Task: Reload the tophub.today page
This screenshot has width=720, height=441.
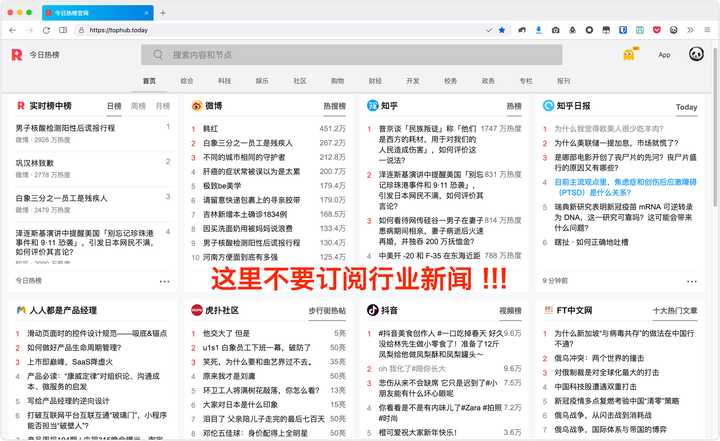Action: tap(46, 30)
